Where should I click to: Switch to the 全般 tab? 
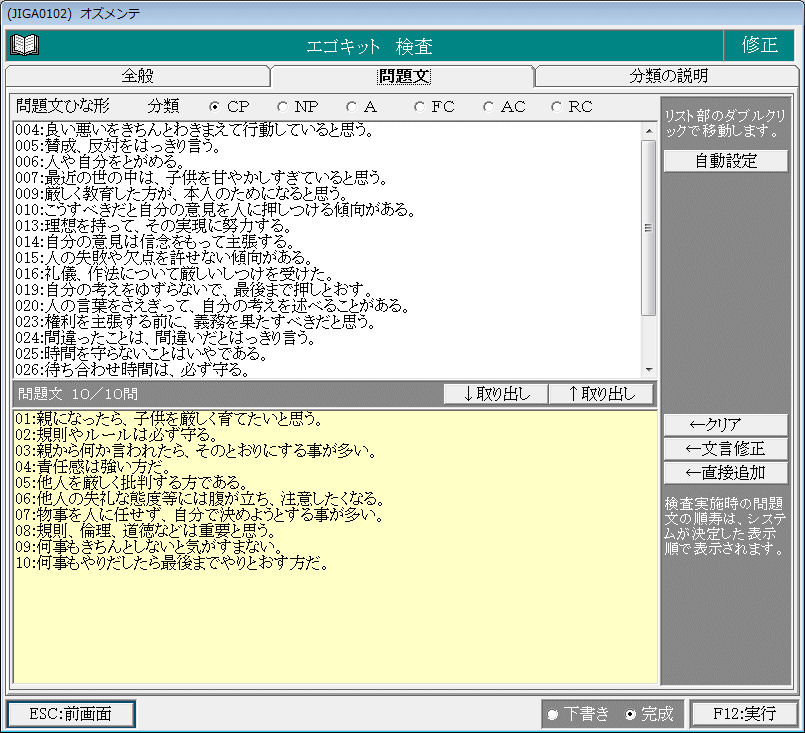point(138,76)
